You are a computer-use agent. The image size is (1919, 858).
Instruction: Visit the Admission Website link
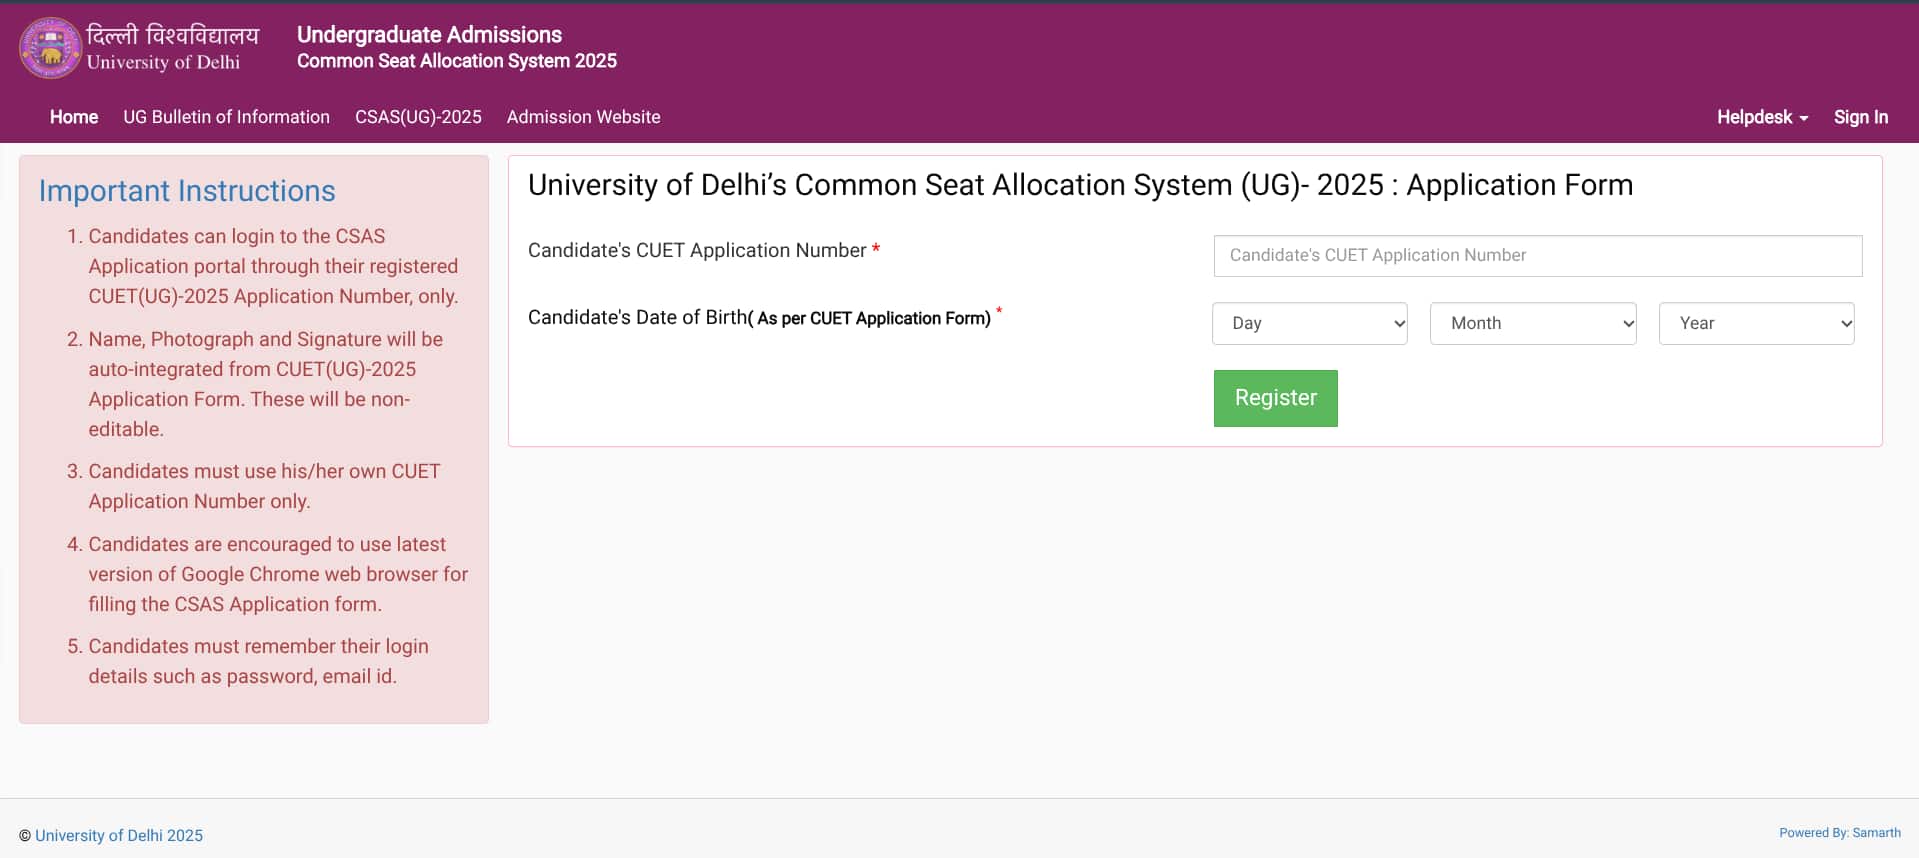click(583, 117)
